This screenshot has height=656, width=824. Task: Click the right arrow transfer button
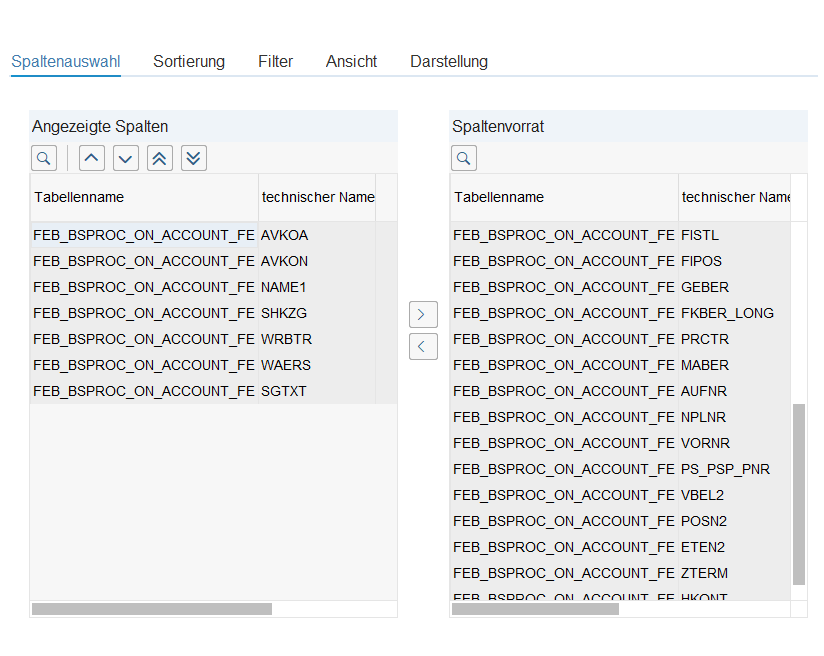click(423, 314)
